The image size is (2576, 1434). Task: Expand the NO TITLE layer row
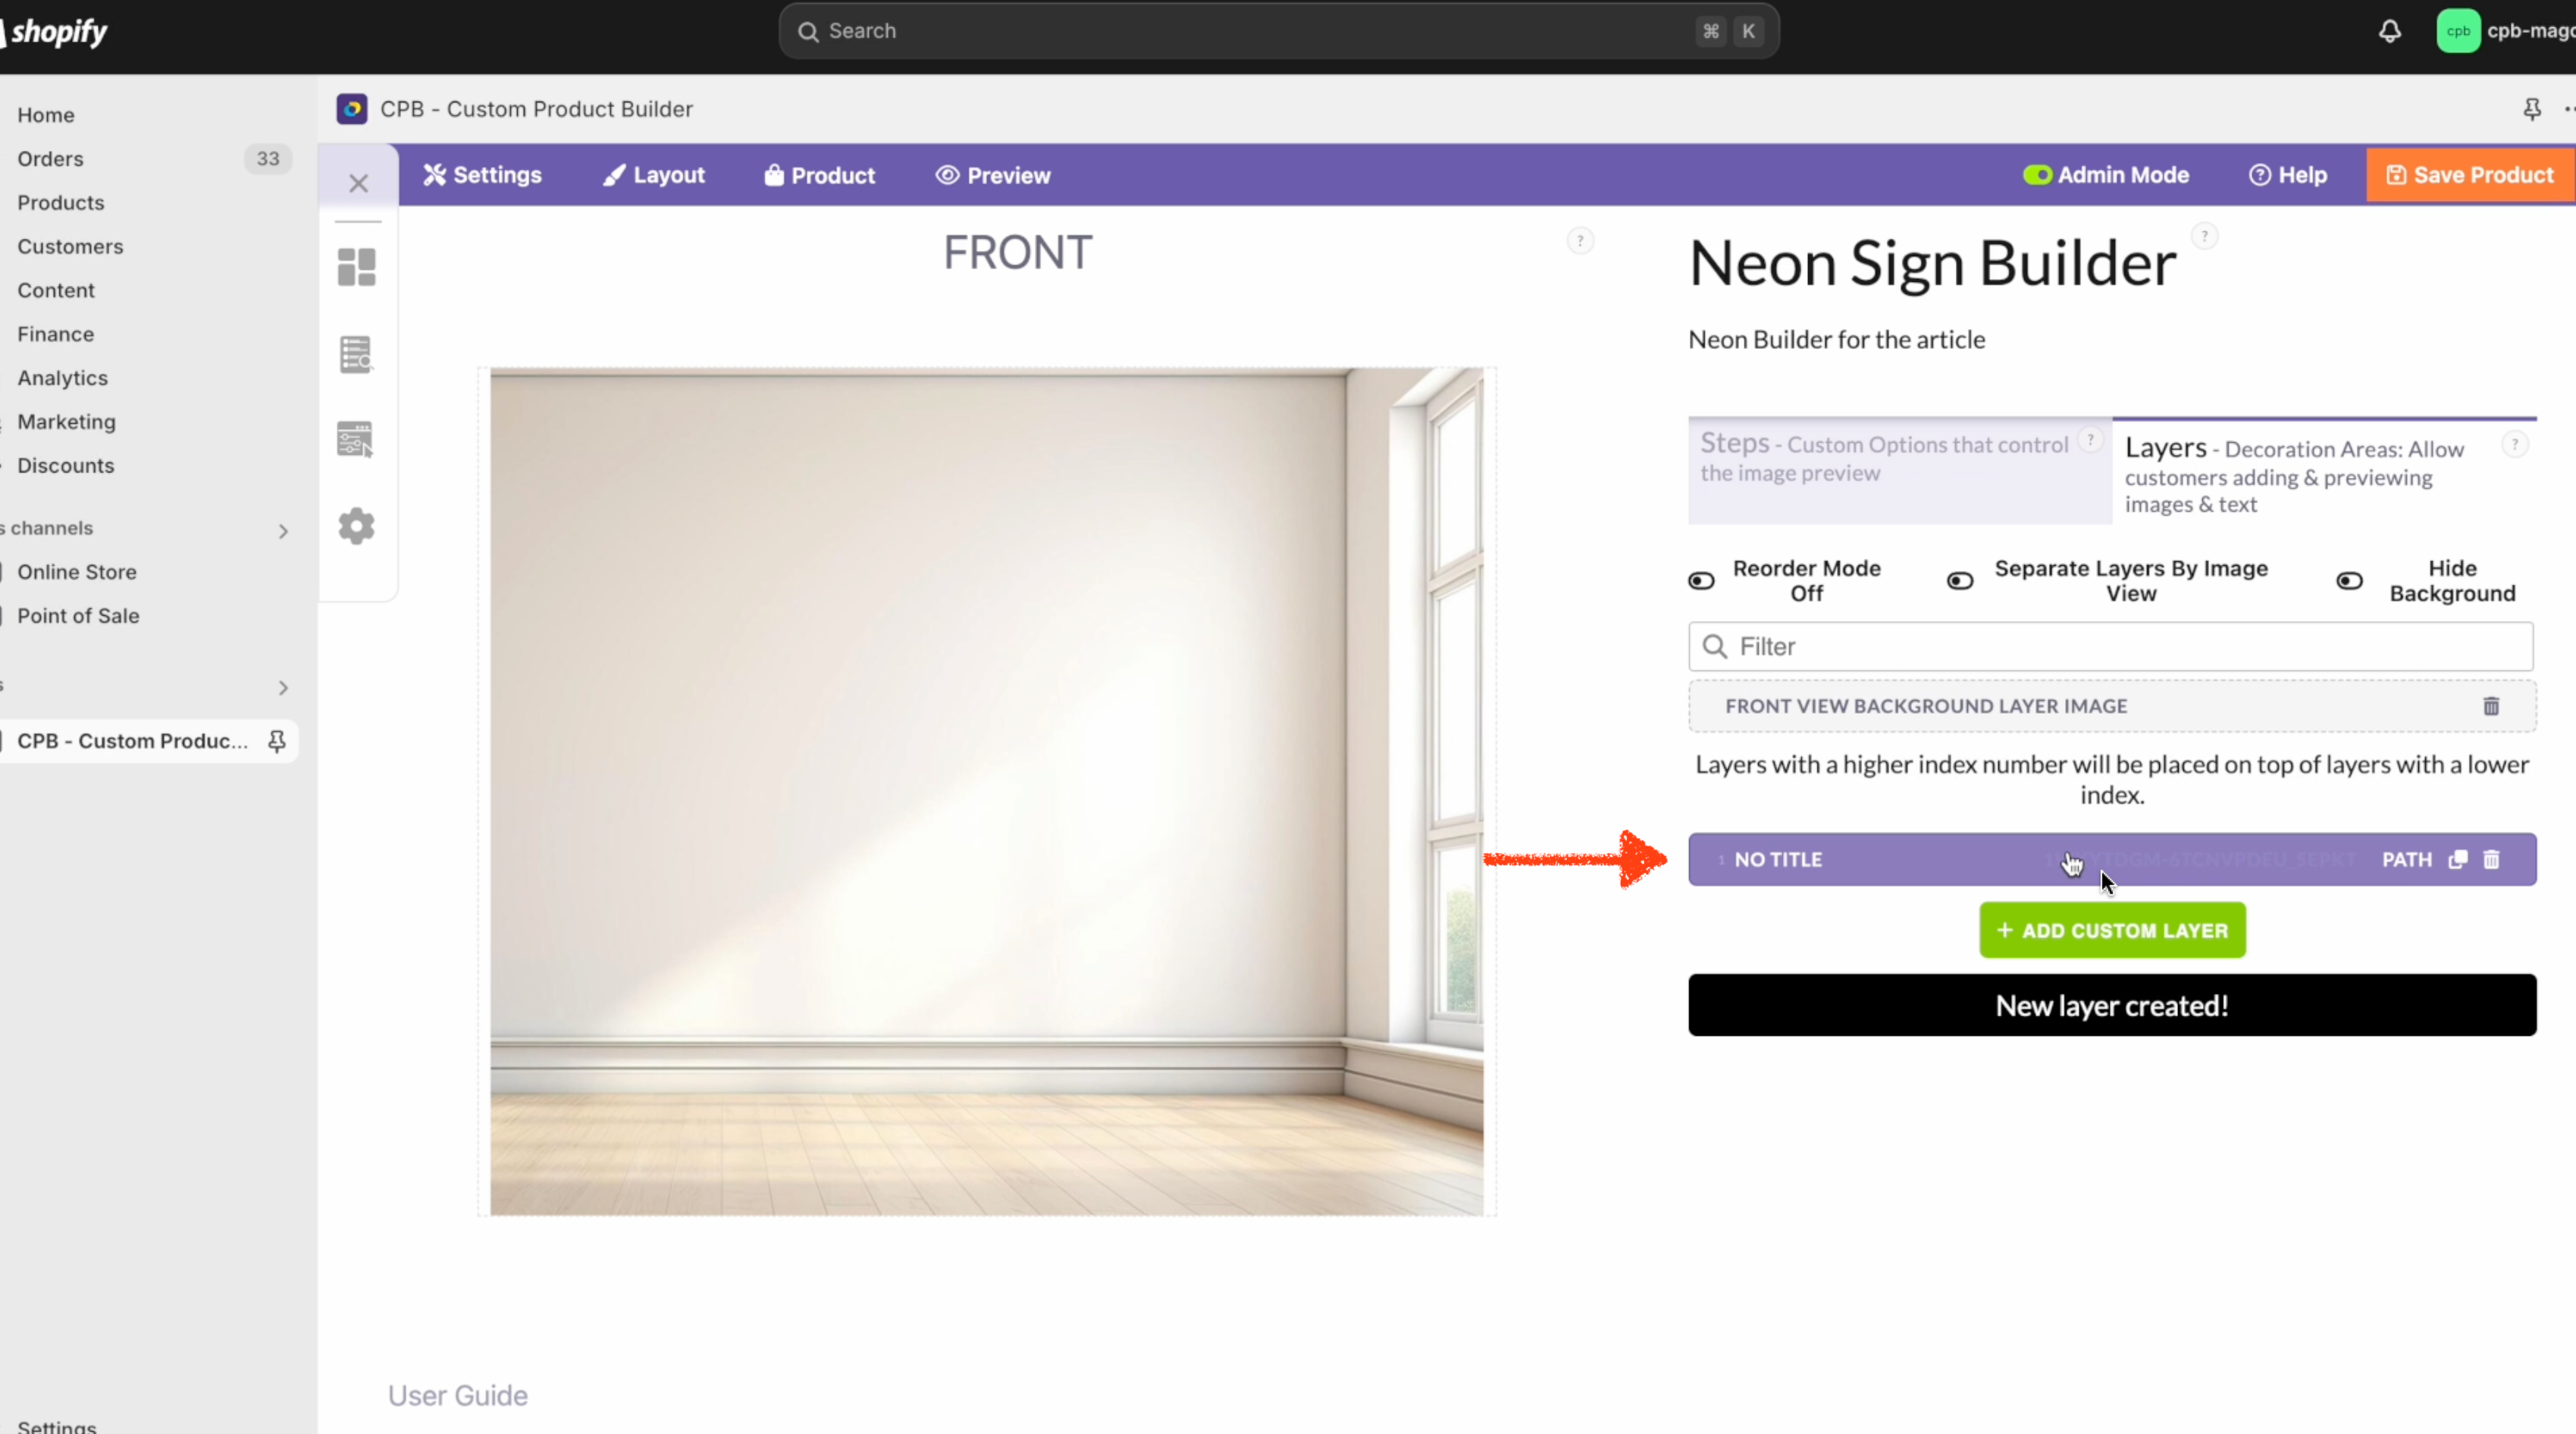click(x=2112, y=859)
